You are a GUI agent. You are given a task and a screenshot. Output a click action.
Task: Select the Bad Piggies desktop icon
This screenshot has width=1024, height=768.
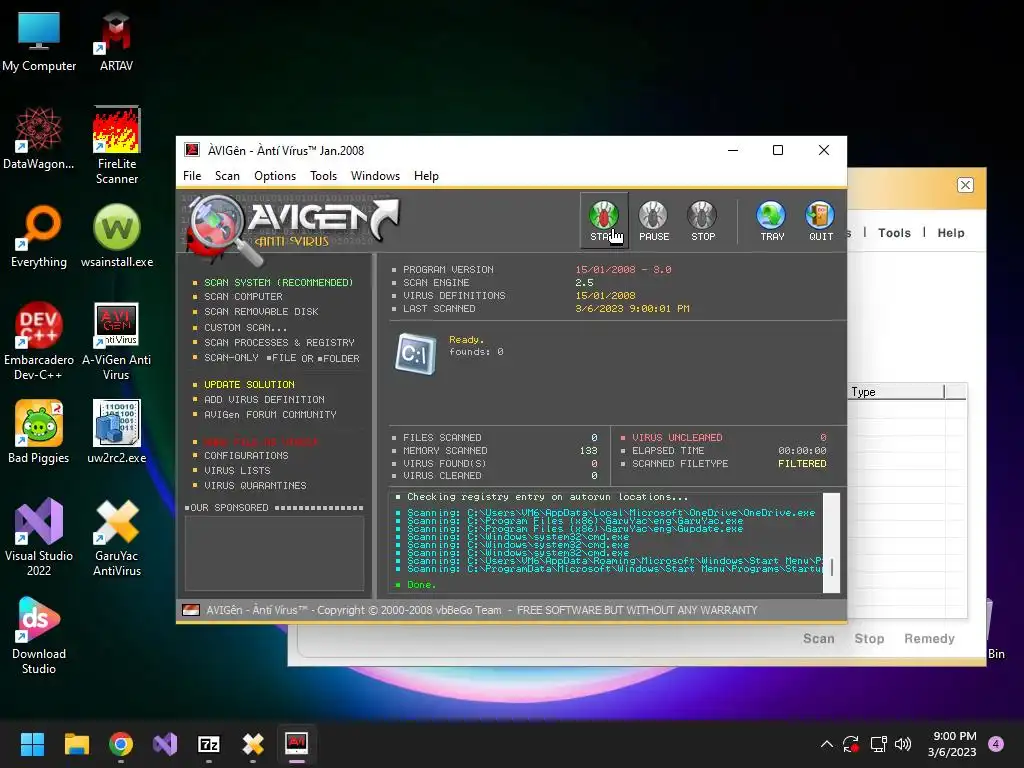[x=39, y=432]
